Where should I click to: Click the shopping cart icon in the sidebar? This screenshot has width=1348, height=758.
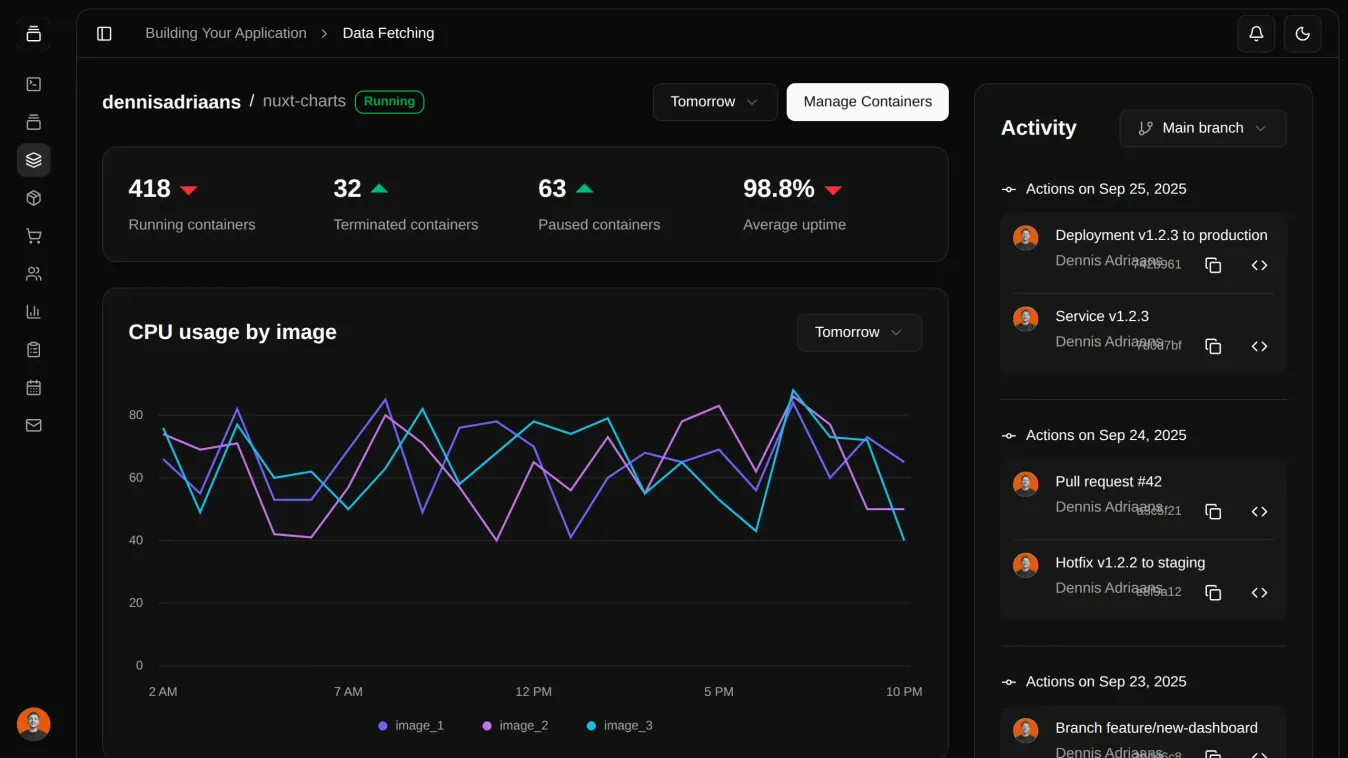pyautogui.click(x=33, y=235)
